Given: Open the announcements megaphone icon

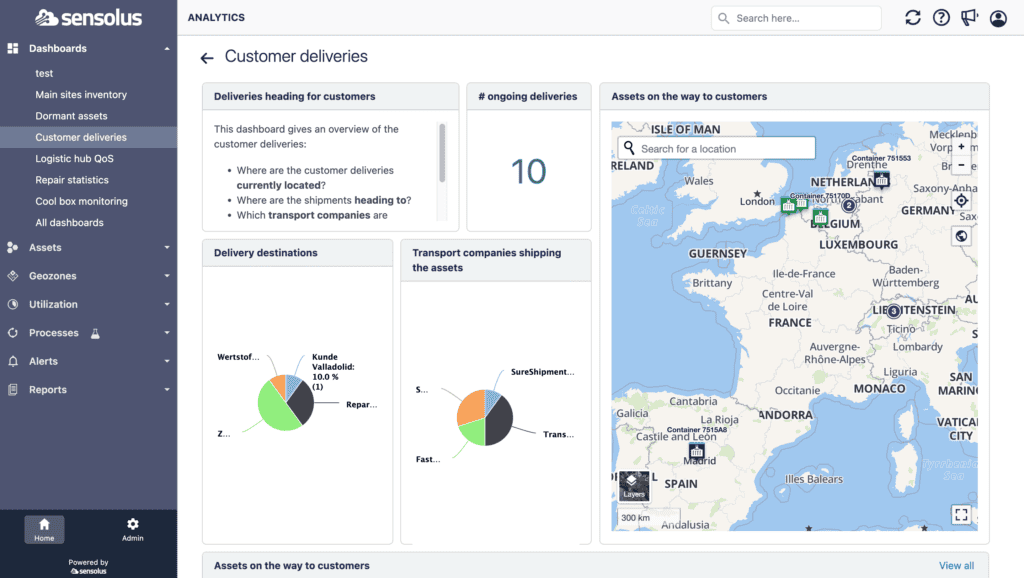Looking at the screenshot, I should [969, 18].
